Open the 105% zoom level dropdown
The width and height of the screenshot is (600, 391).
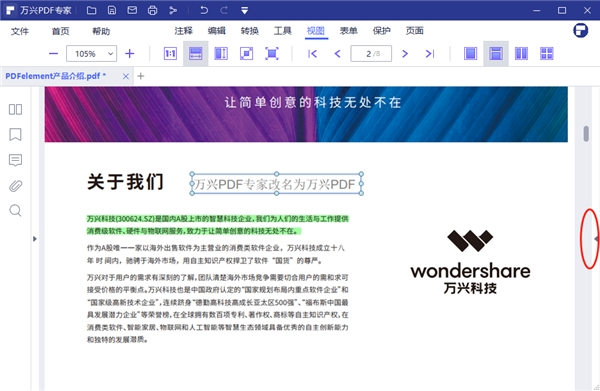(91, 54)
